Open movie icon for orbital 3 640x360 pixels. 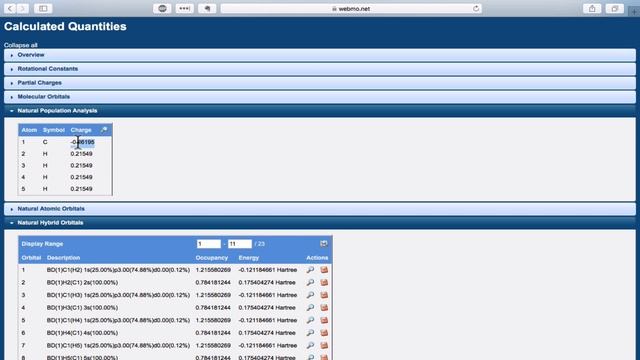(324, 295)
